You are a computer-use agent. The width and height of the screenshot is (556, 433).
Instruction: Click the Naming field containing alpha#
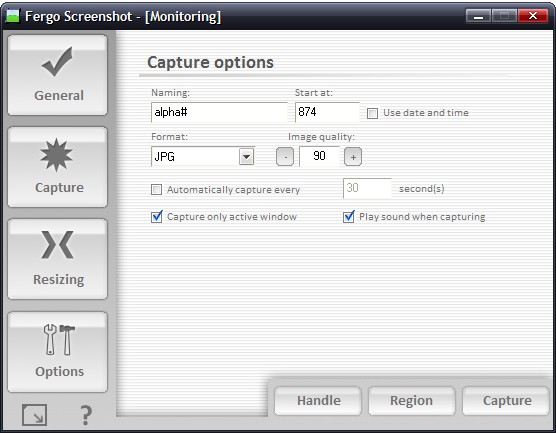(x=219, y=112)
